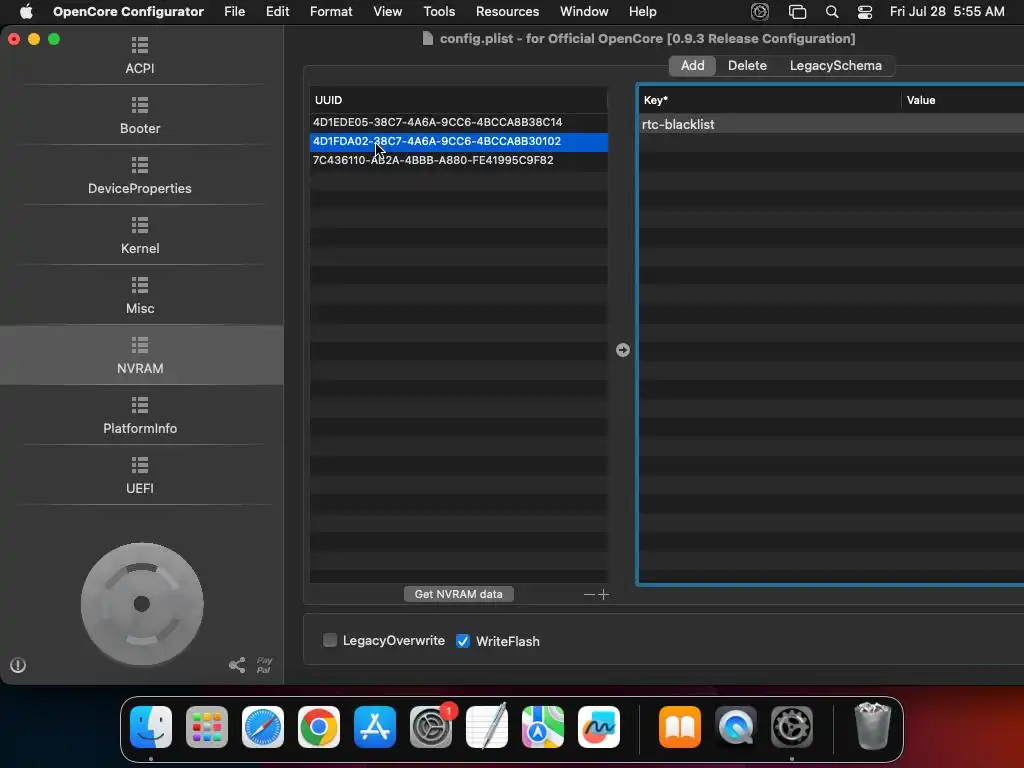Open the Booter section
1024x768 pixels.
point(140,116)
